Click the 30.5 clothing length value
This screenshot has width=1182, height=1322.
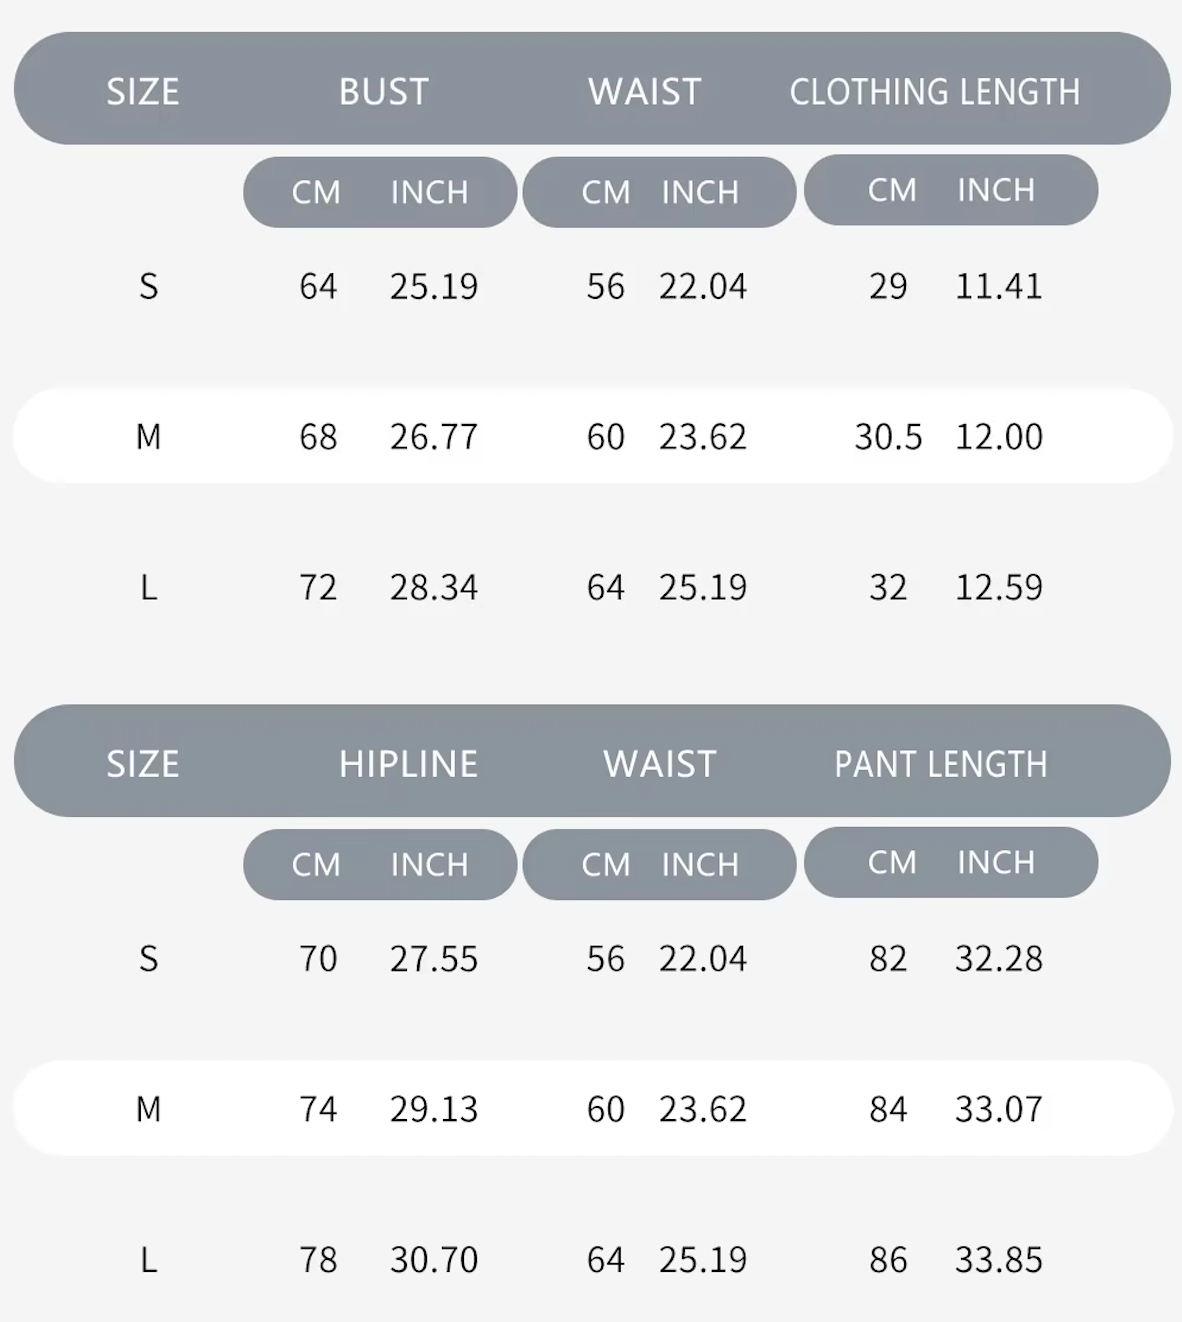(x=888, y=437)
